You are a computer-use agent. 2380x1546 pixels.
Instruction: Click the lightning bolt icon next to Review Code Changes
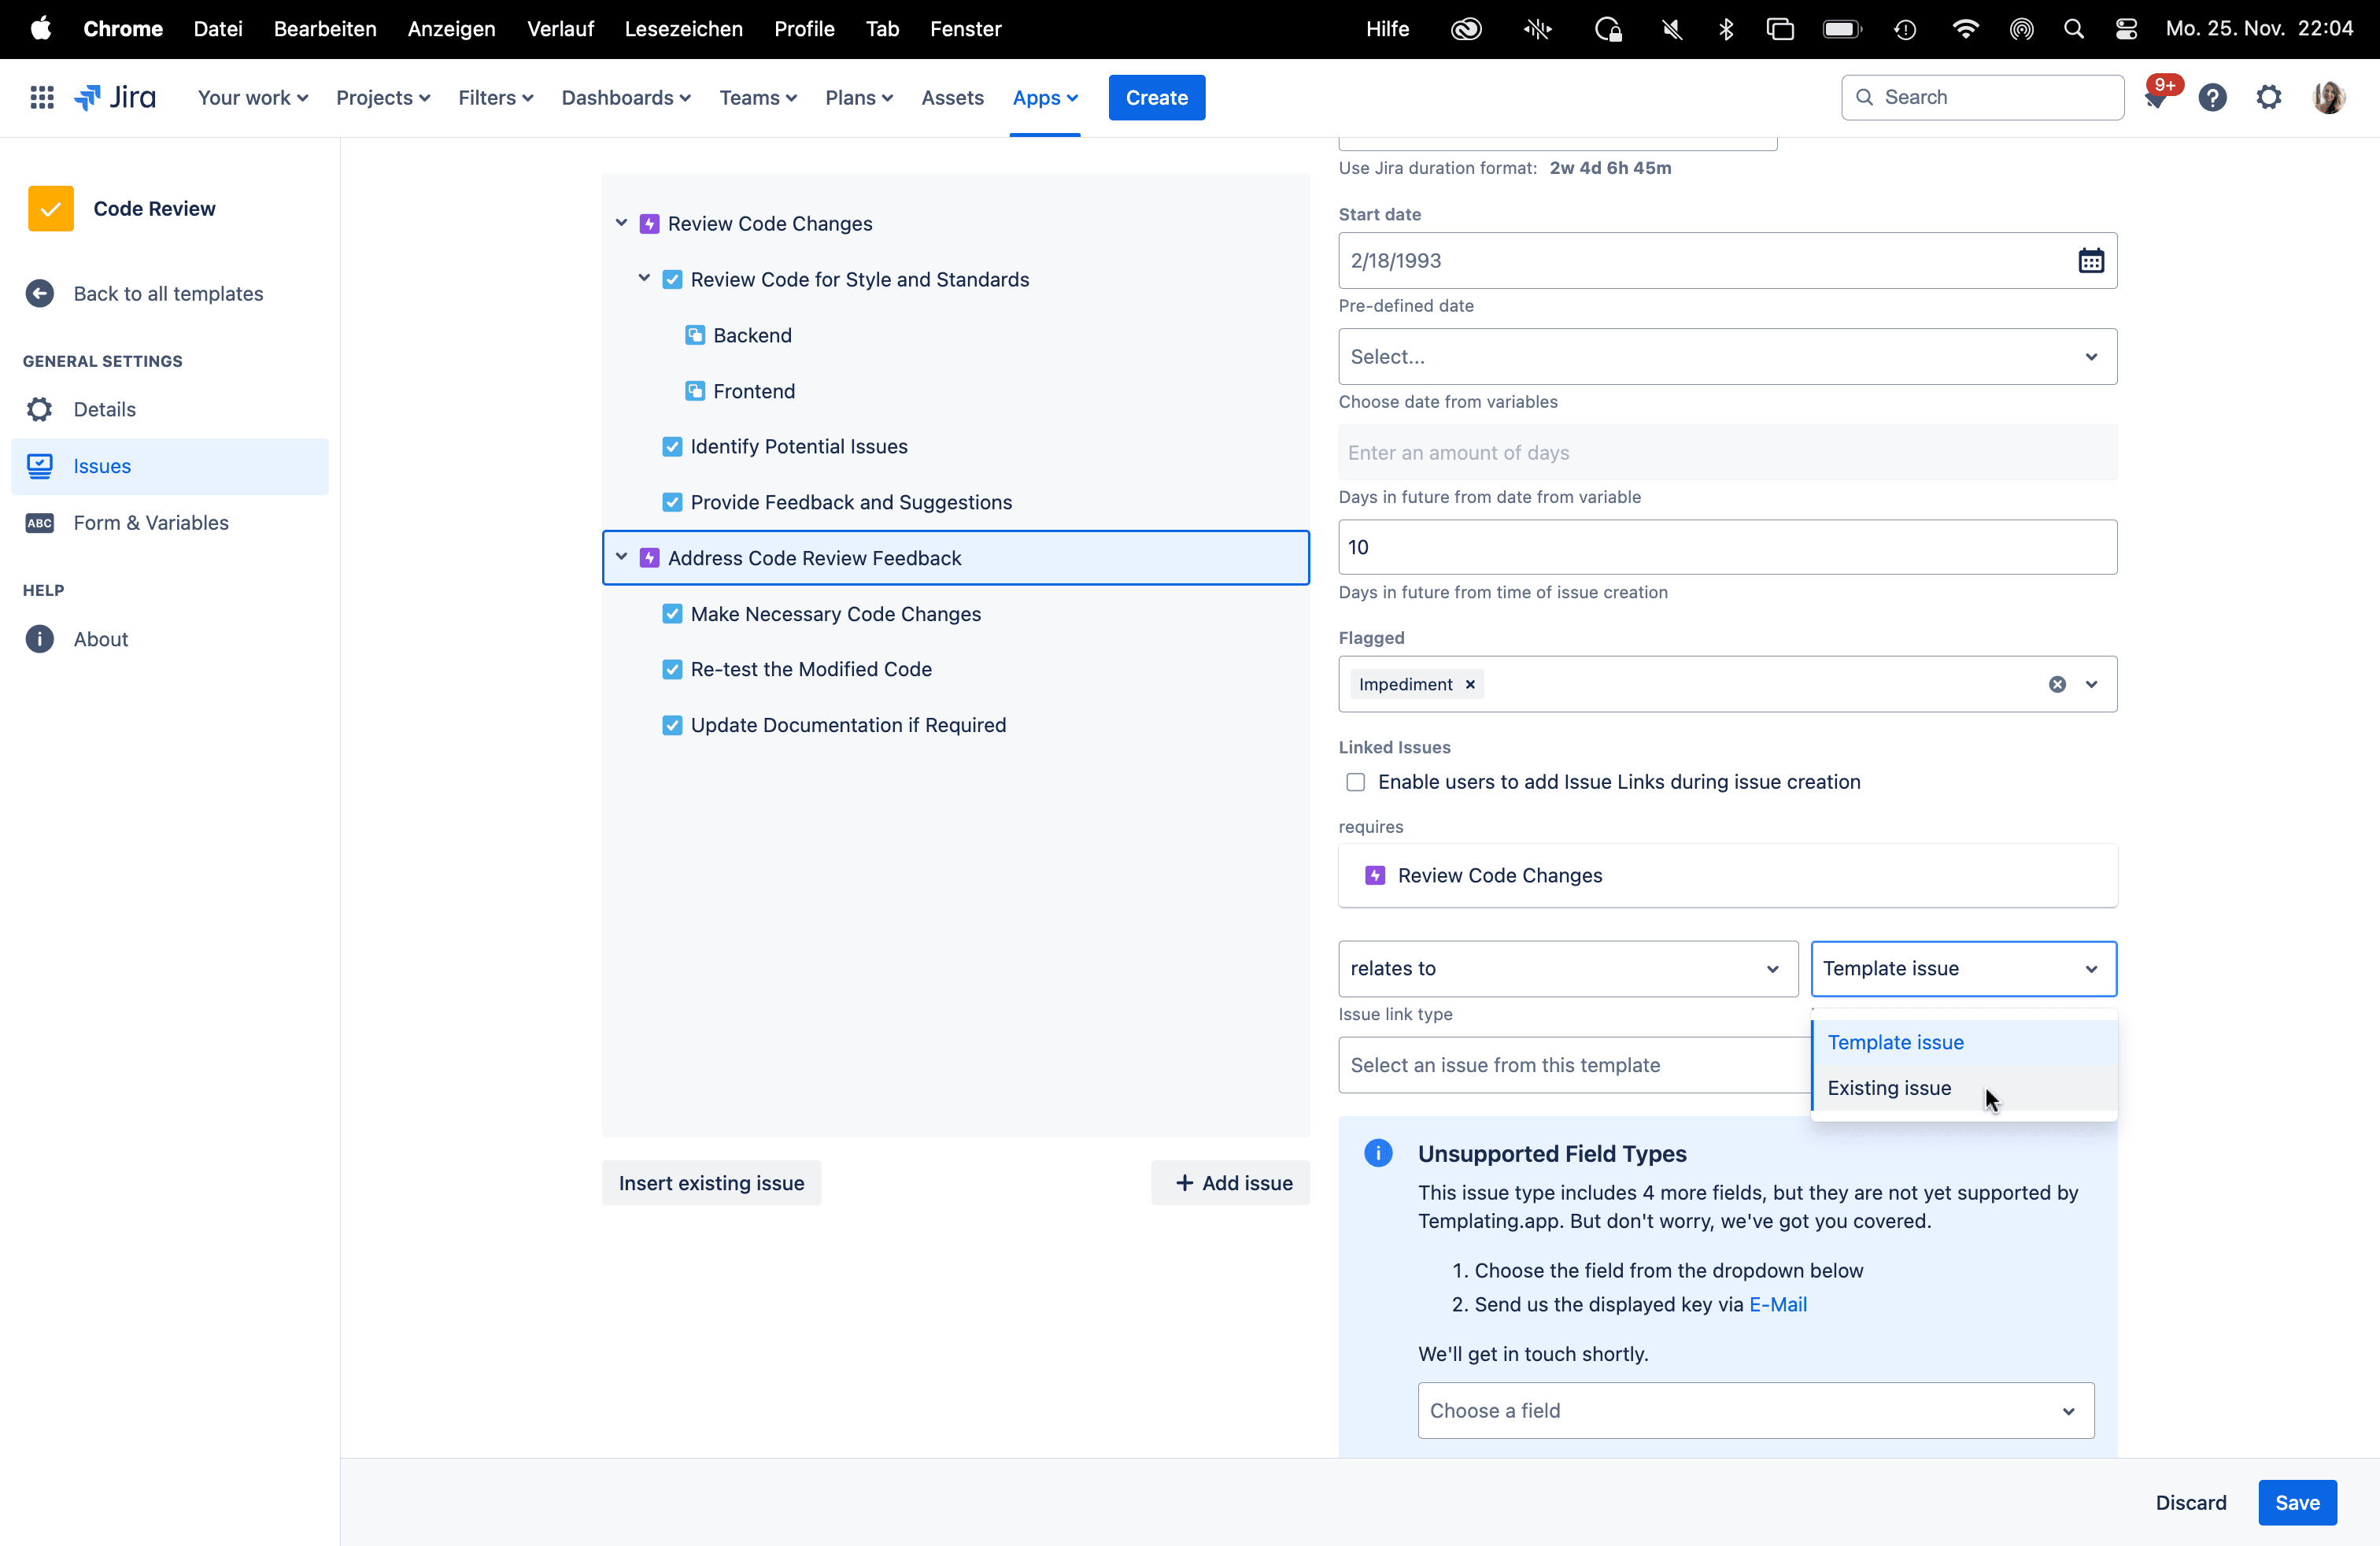pos(651,223)
